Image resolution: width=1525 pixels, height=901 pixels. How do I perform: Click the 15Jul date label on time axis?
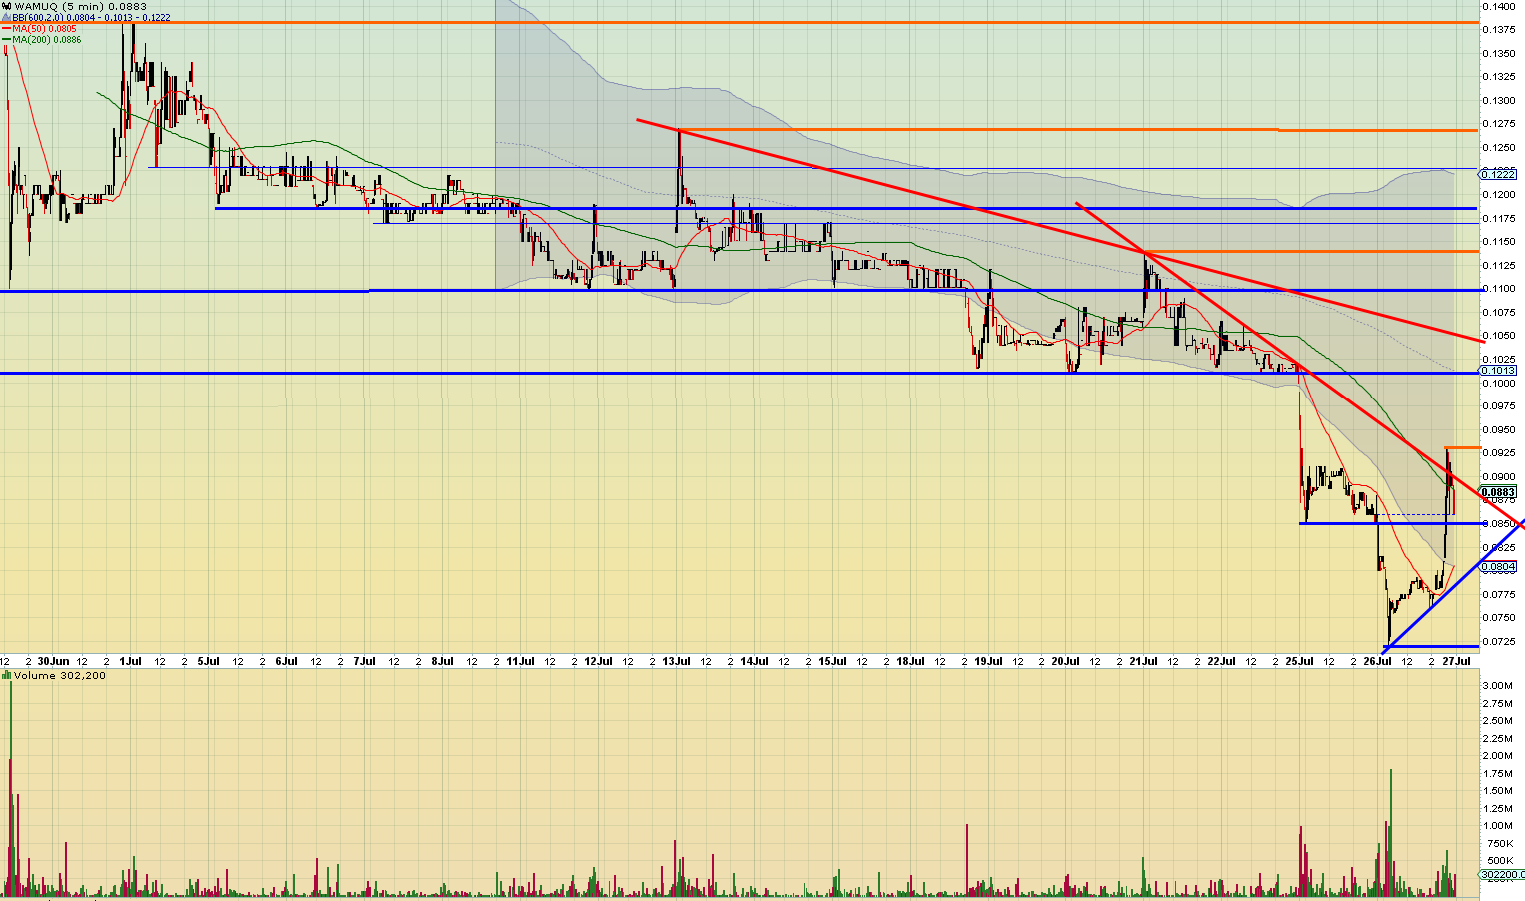pyautogui.click(x=832, y=661)
